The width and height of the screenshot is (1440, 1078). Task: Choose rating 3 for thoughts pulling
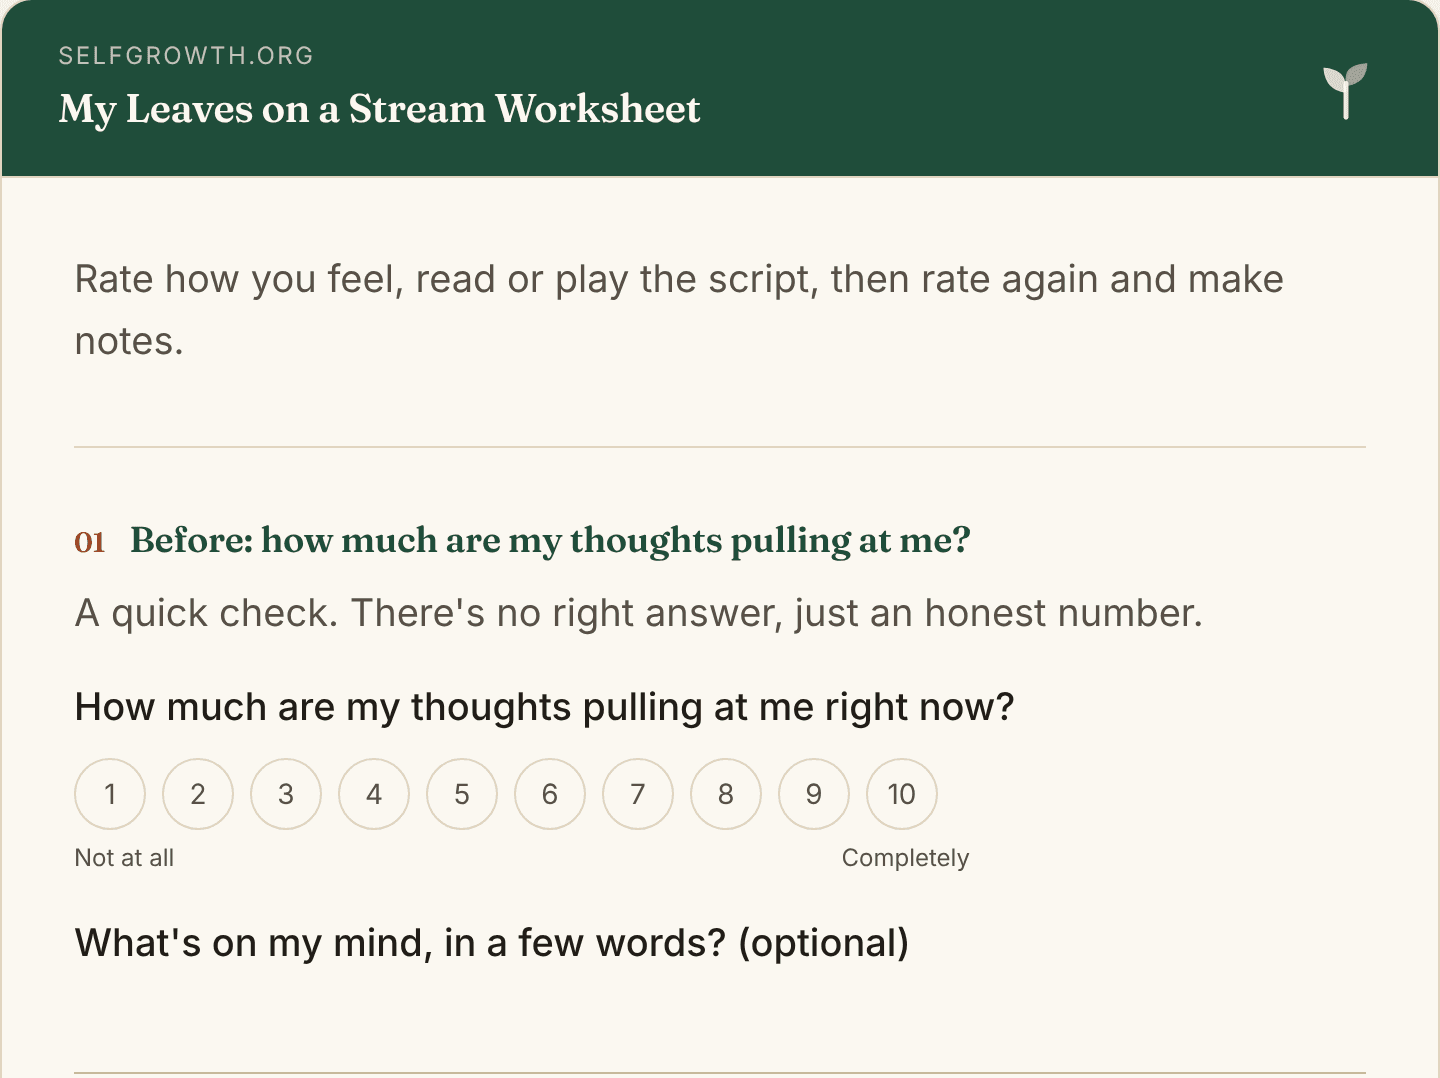[286, 794]
